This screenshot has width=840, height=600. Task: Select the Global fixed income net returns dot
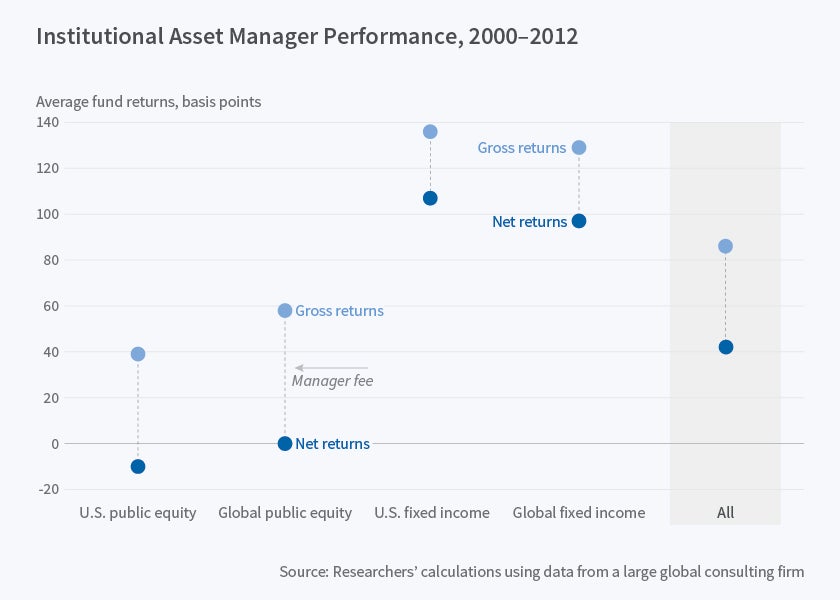point(579,221)
